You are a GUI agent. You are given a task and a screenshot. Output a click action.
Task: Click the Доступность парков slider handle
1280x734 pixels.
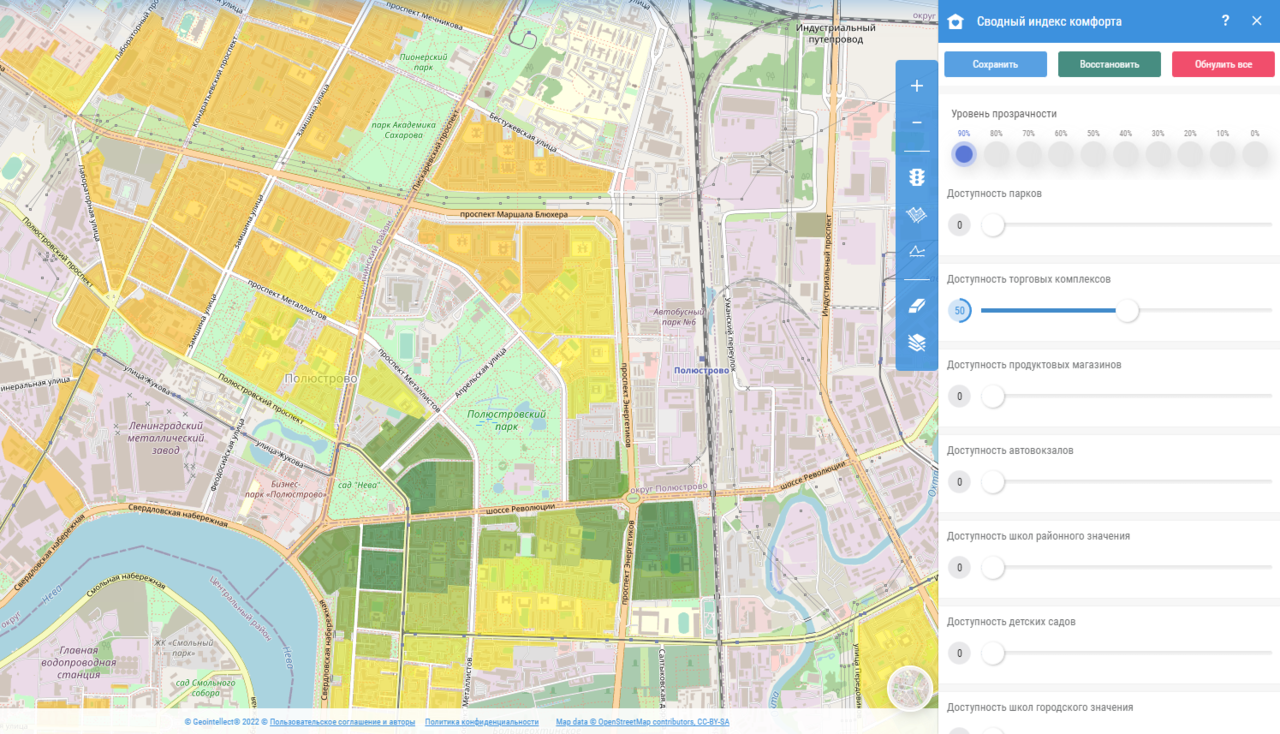(x=992, y=225)
